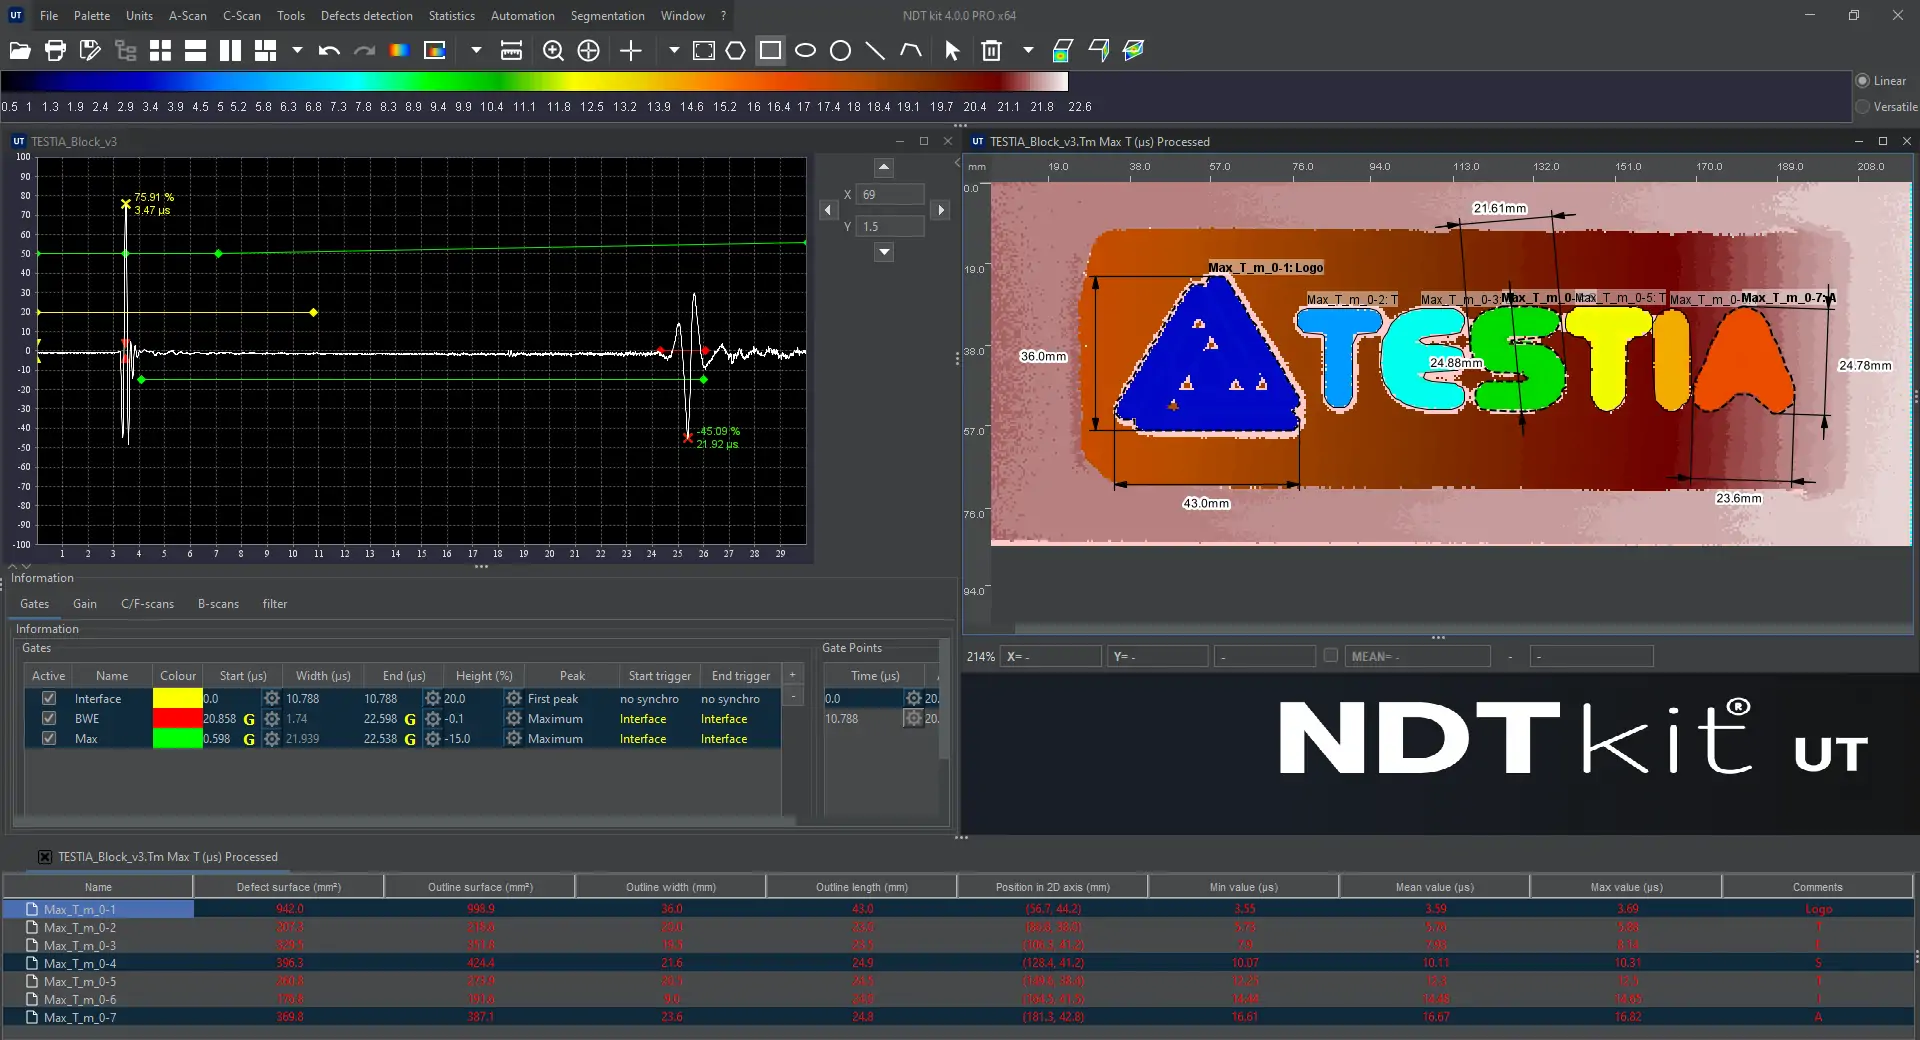Click the X coordinate field showing 69

[x=890, y=195]
